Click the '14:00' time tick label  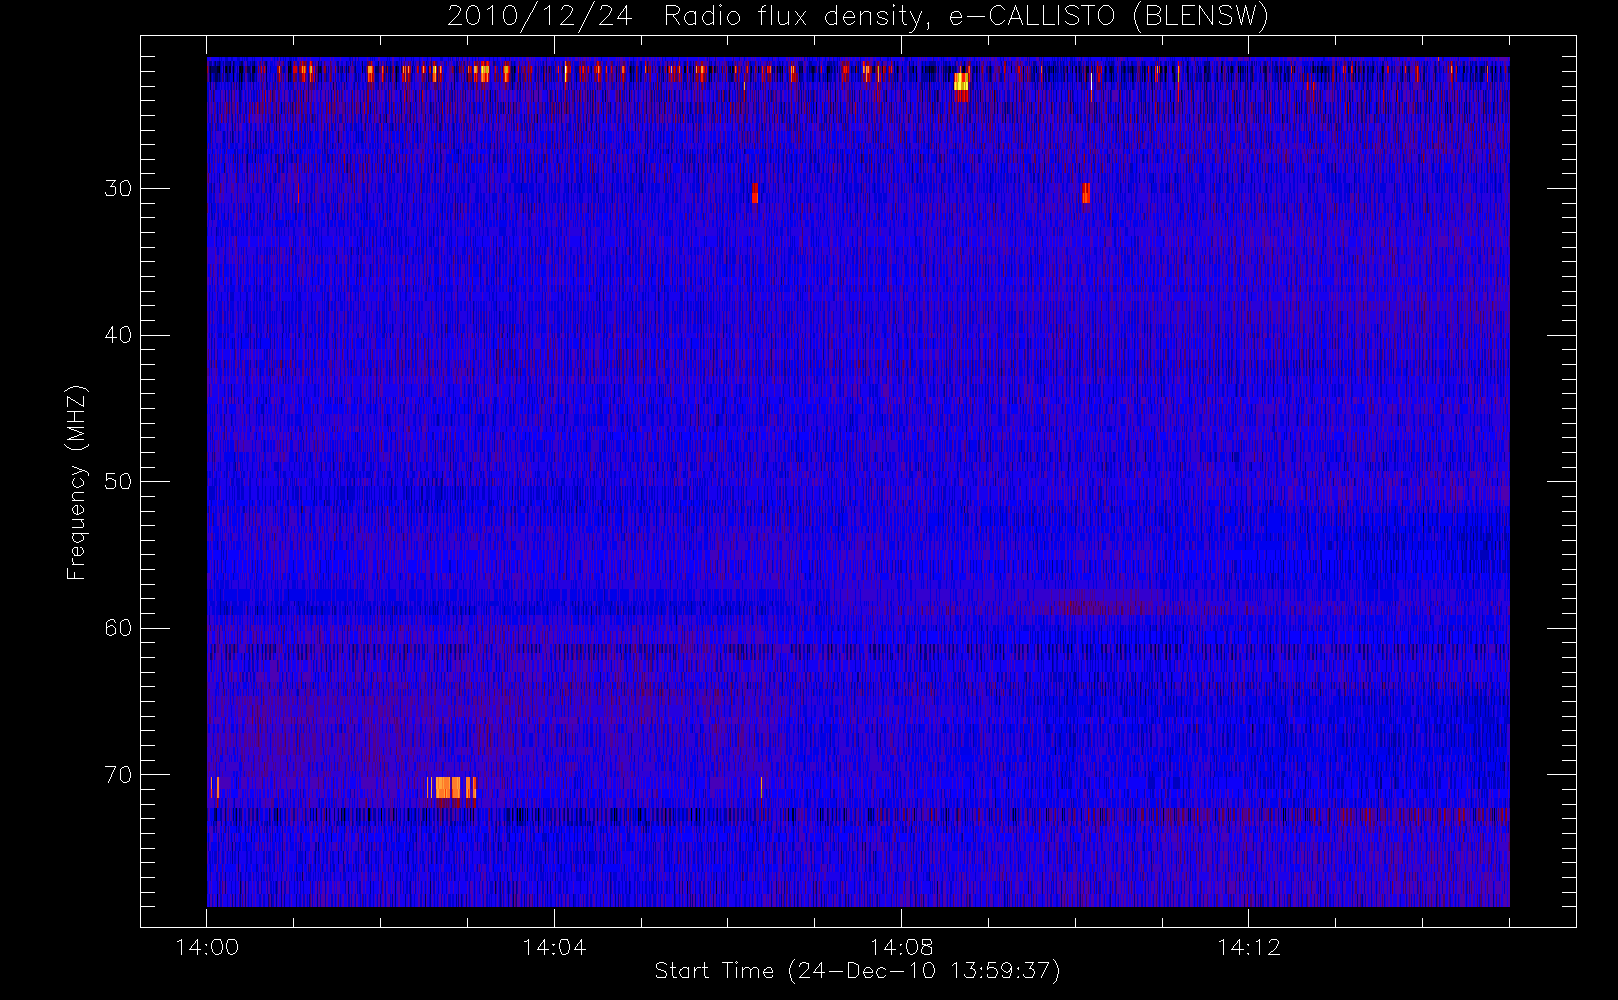coord(207,947)
